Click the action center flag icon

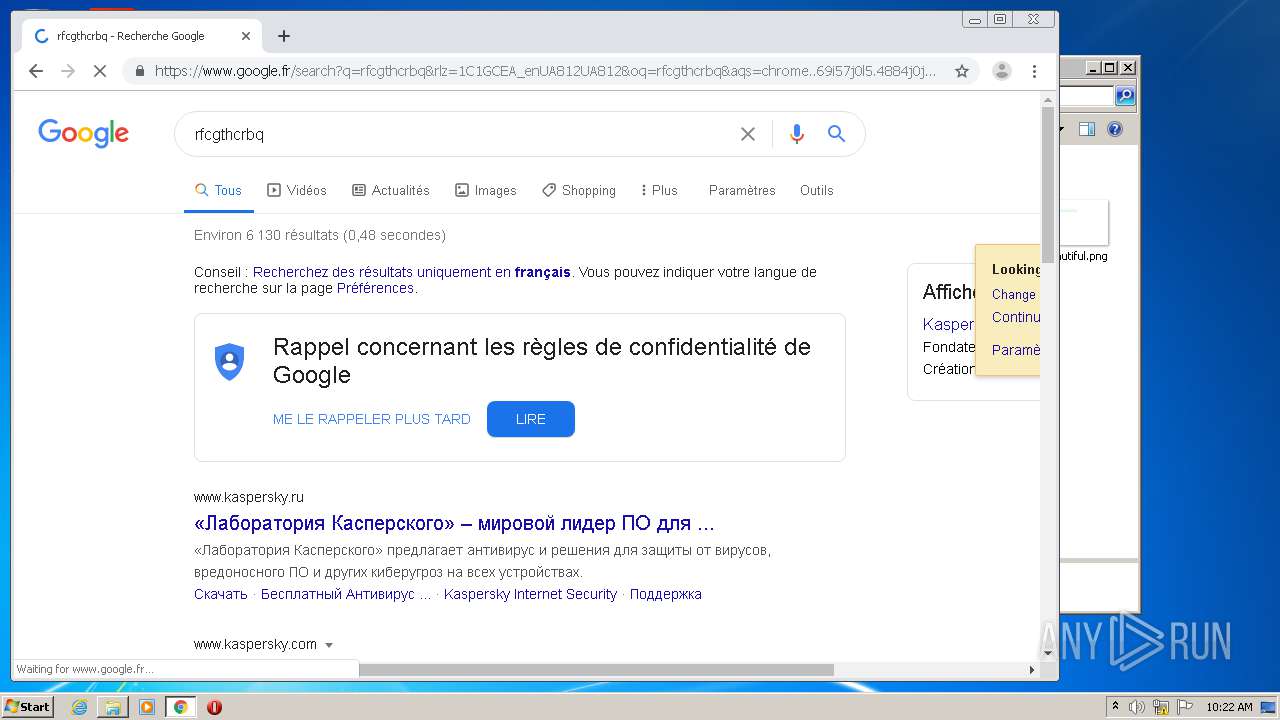tap(1185, 707)
